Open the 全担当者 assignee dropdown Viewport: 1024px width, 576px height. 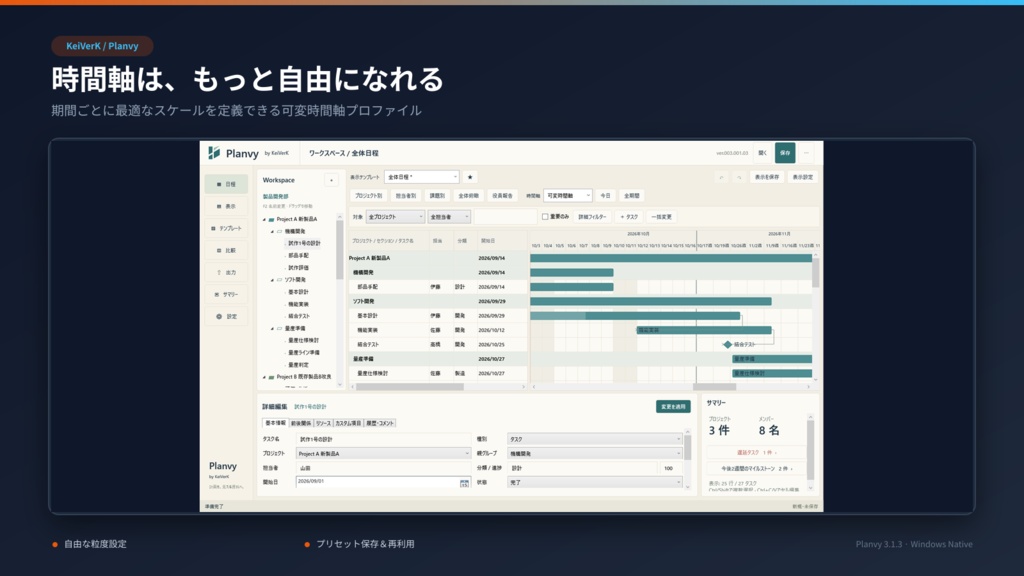[449, 217]
